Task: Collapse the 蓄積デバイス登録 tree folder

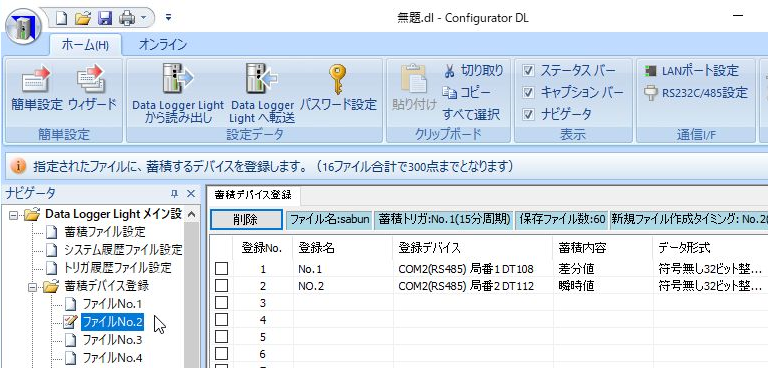Action: (33, 287)
